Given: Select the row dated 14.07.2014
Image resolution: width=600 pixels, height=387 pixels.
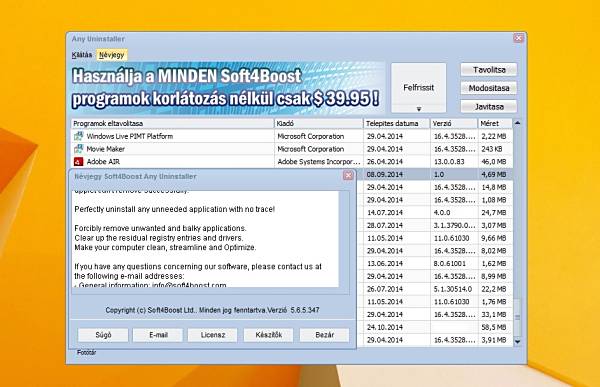Looking at the screenshot, I should pos(435,212).
